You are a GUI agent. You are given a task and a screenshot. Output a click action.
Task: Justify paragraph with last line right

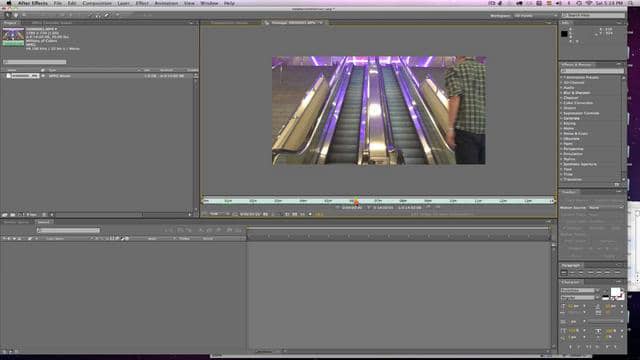[x=607, y=272]
